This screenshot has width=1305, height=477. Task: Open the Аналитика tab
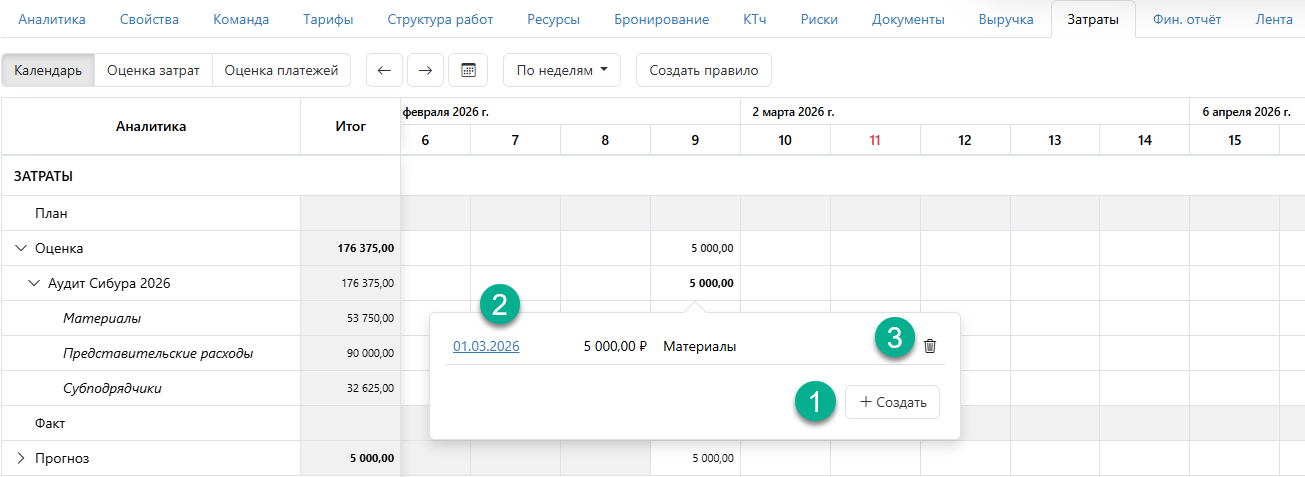tap(52, 19)
